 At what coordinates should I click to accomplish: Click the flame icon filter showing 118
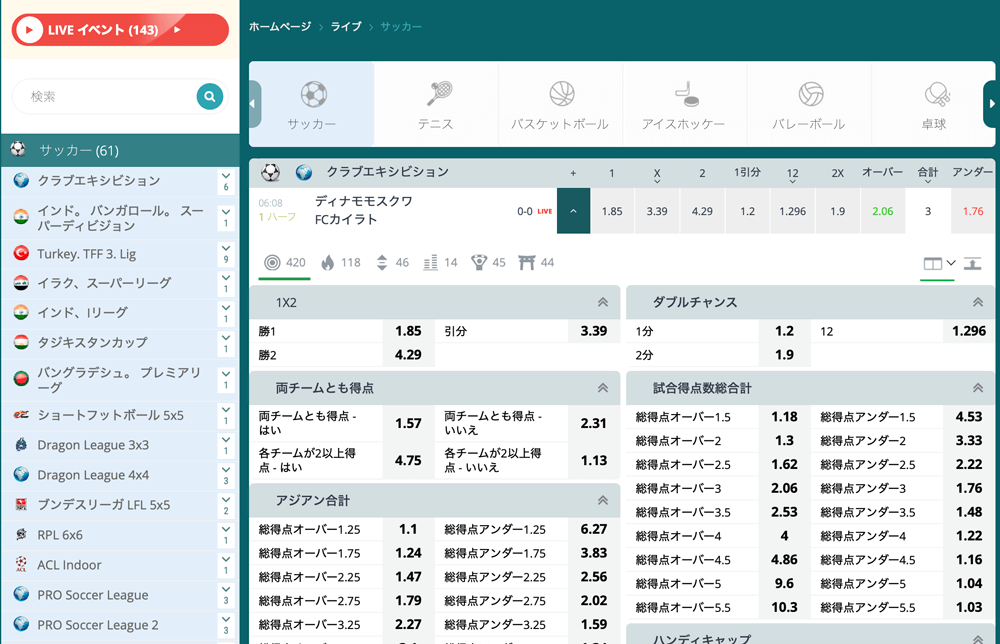[x=328, y=263]
